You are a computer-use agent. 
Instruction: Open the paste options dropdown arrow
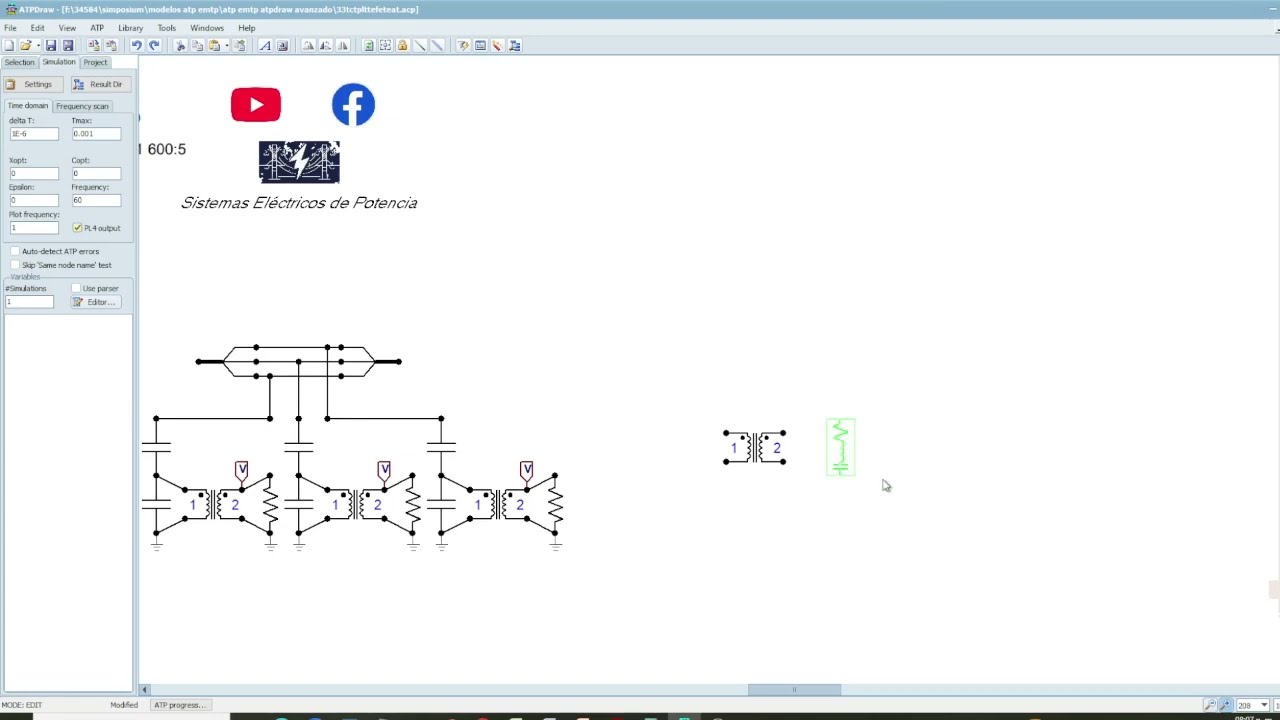226,45
